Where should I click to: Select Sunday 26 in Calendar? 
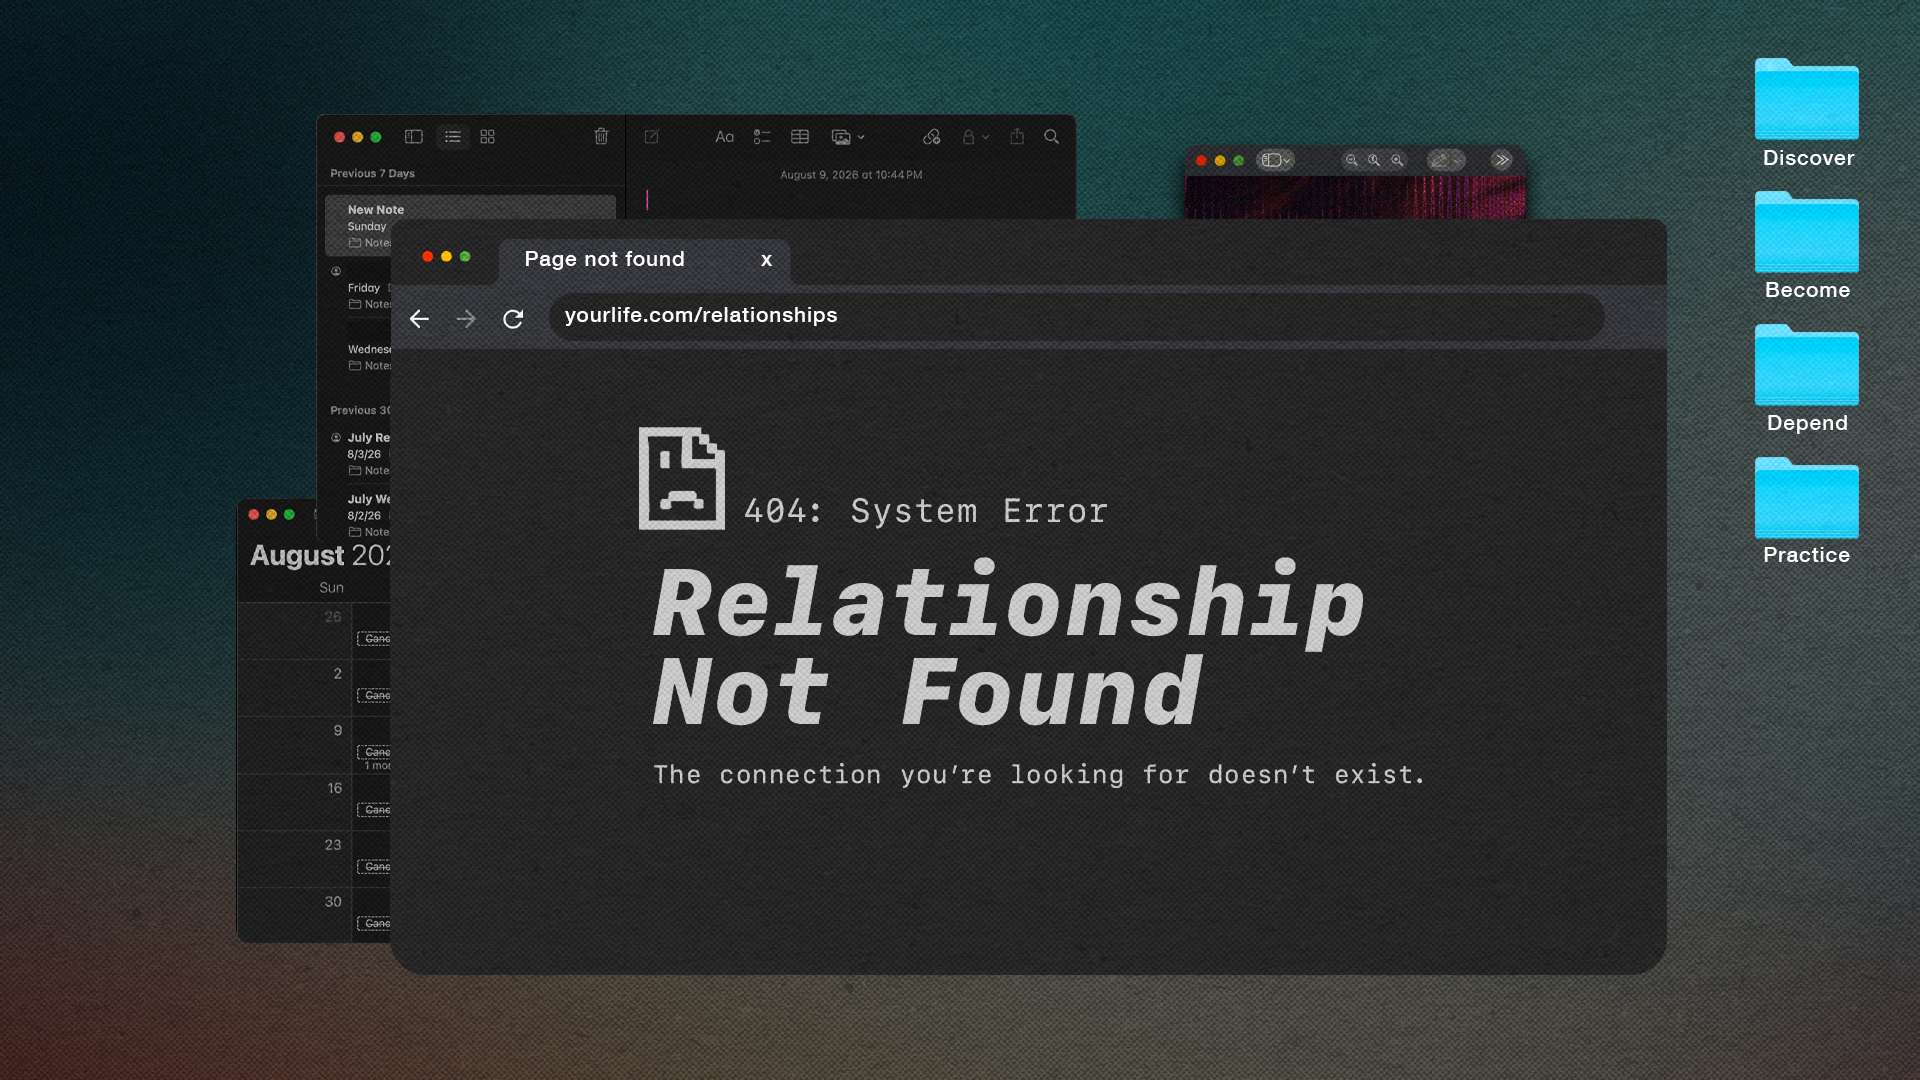coord(333,617)
